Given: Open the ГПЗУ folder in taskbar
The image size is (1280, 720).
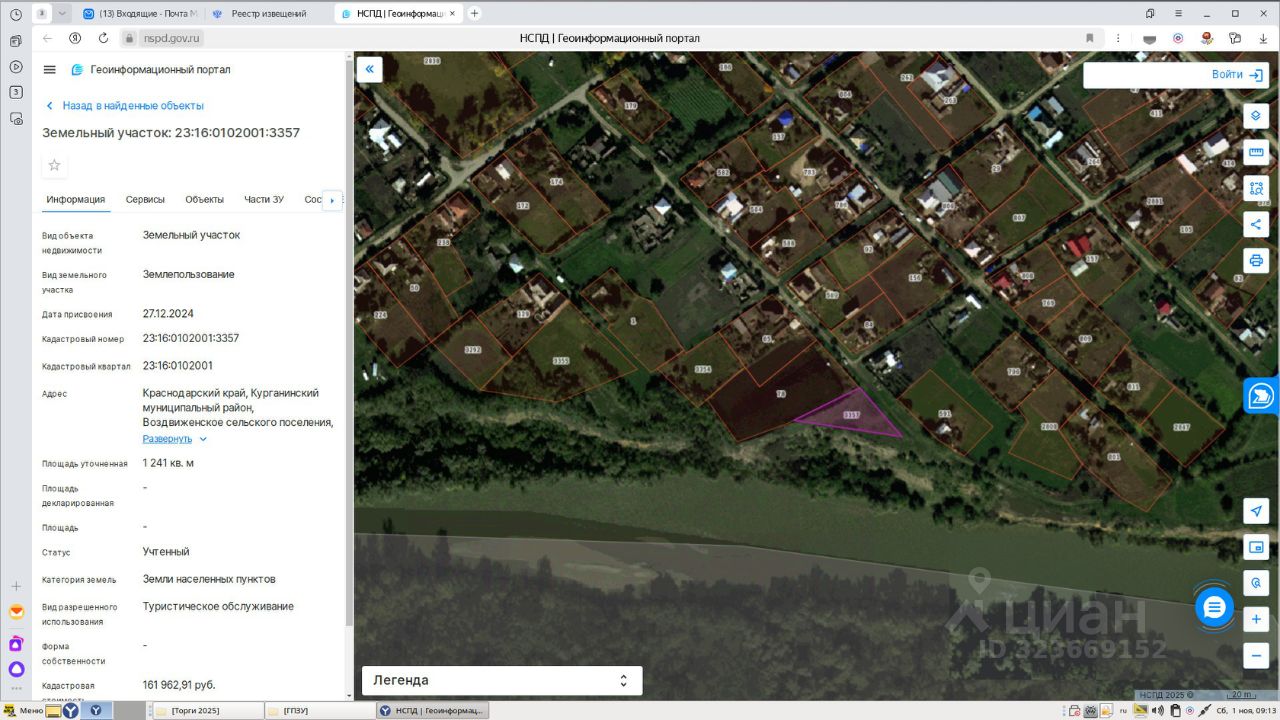Looking at the screenshot, I should (320, 710).
